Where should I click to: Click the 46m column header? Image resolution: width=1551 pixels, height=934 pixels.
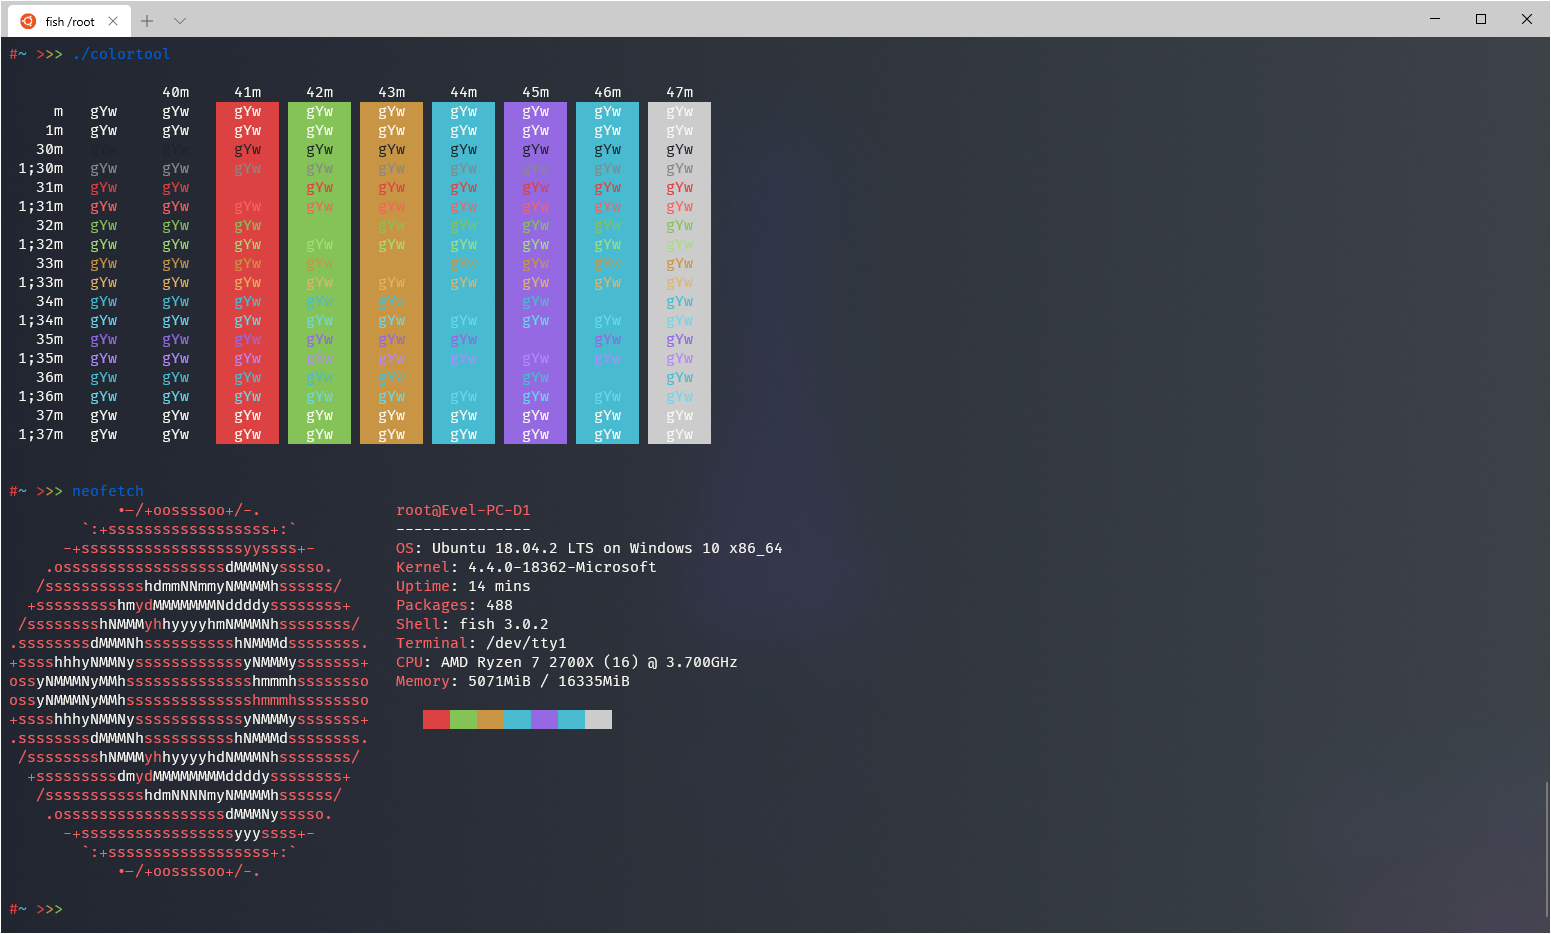click(607, 92)
